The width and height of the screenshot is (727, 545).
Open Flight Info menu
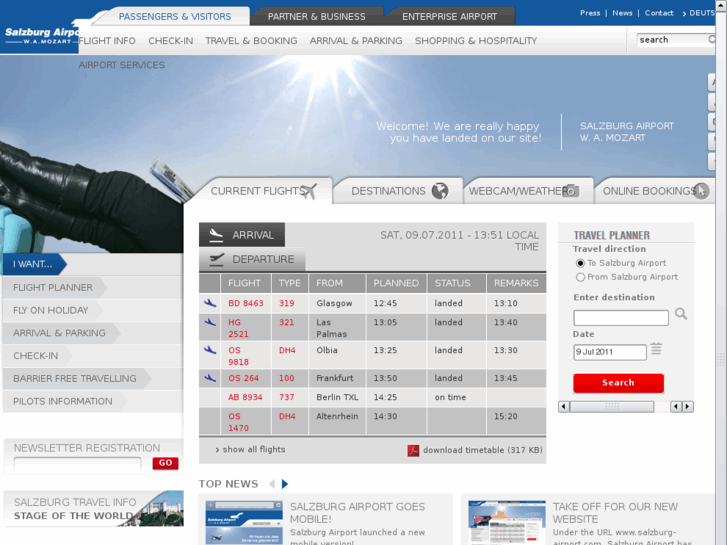click(x=107, y=41)
